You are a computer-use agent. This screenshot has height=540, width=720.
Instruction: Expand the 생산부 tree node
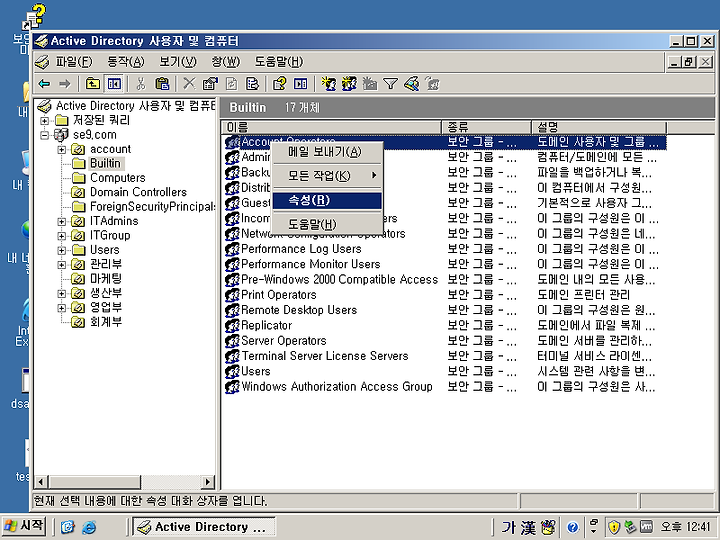click(x=62, y=293)
